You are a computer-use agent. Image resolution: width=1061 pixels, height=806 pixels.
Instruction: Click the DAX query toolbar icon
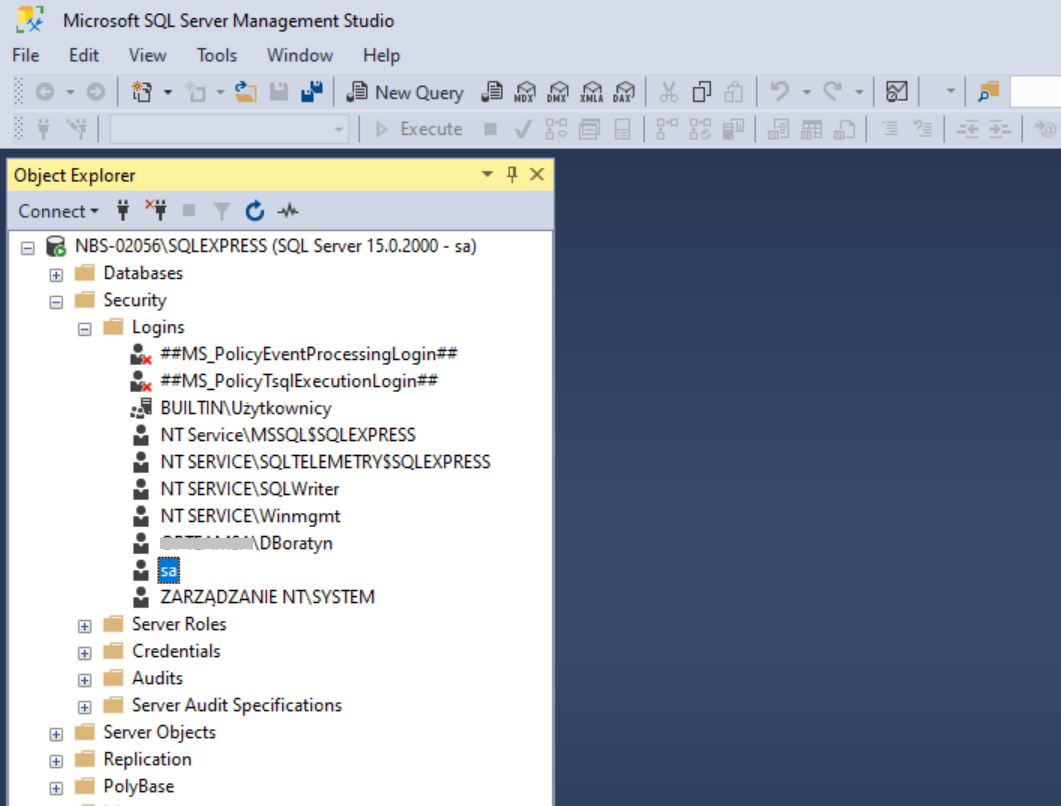click(623, 92)
